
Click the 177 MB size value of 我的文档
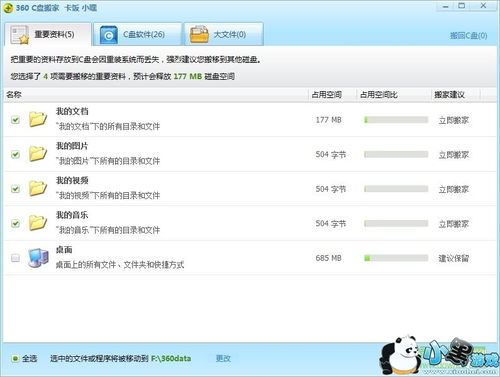click(x=328, y=120)
